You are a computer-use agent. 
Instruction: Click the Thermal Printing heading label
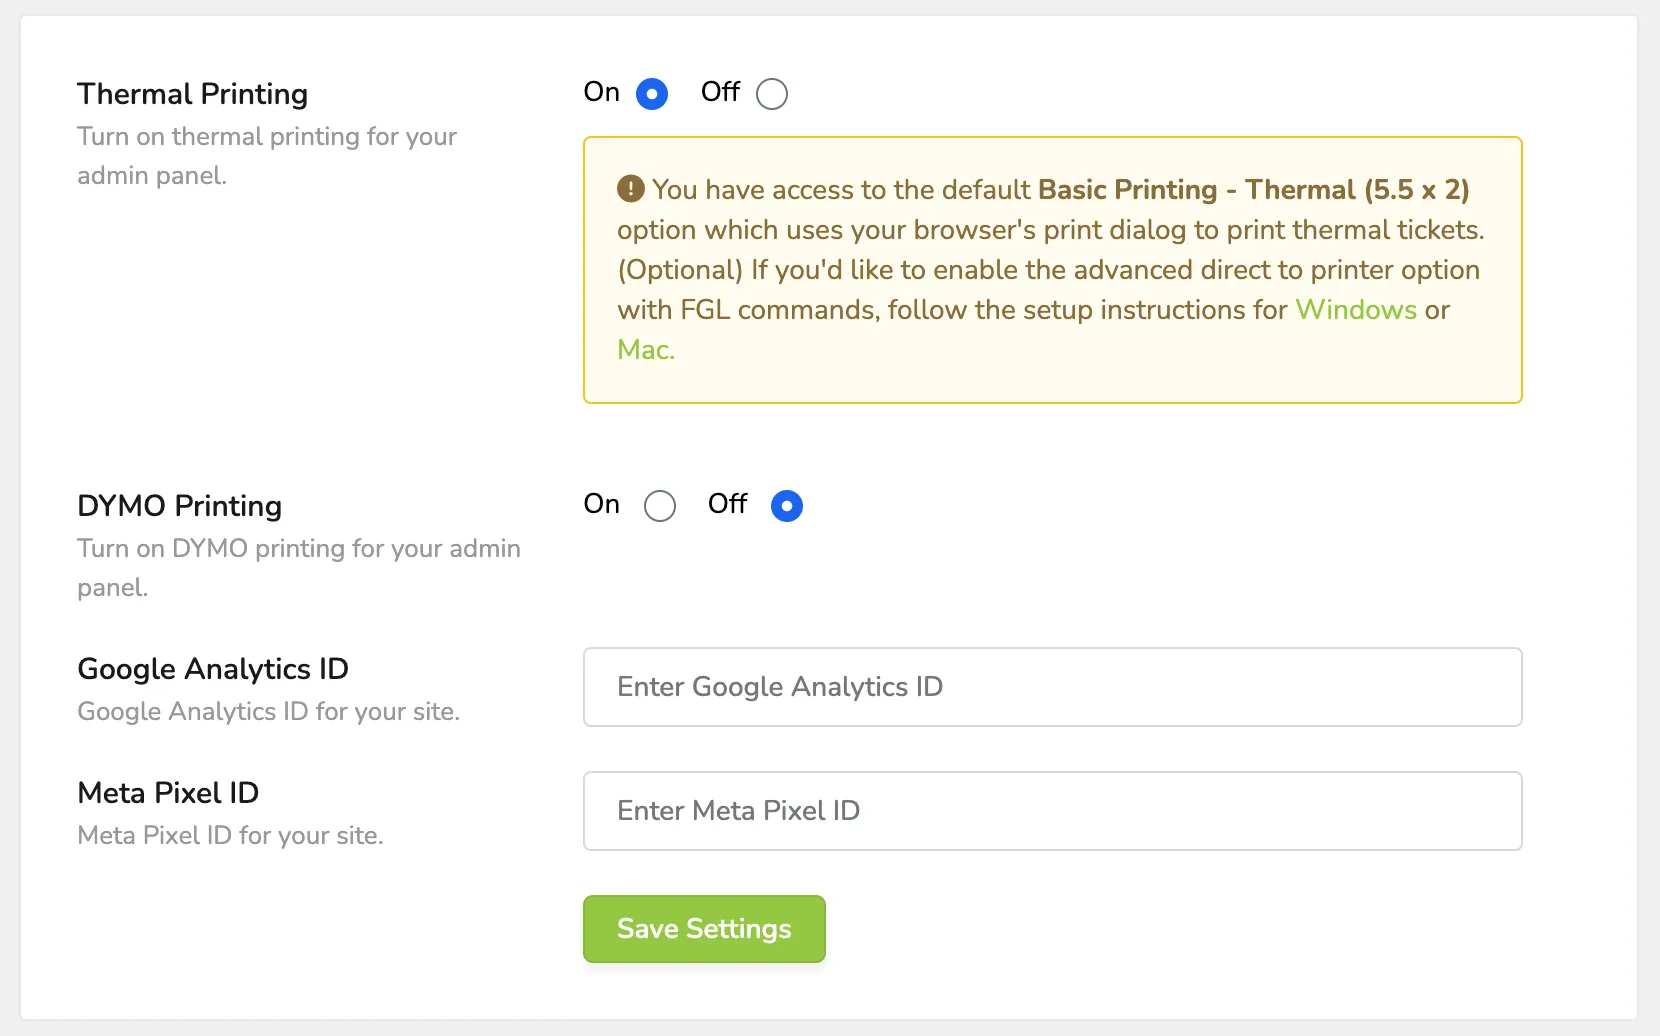tap(192, 94)
